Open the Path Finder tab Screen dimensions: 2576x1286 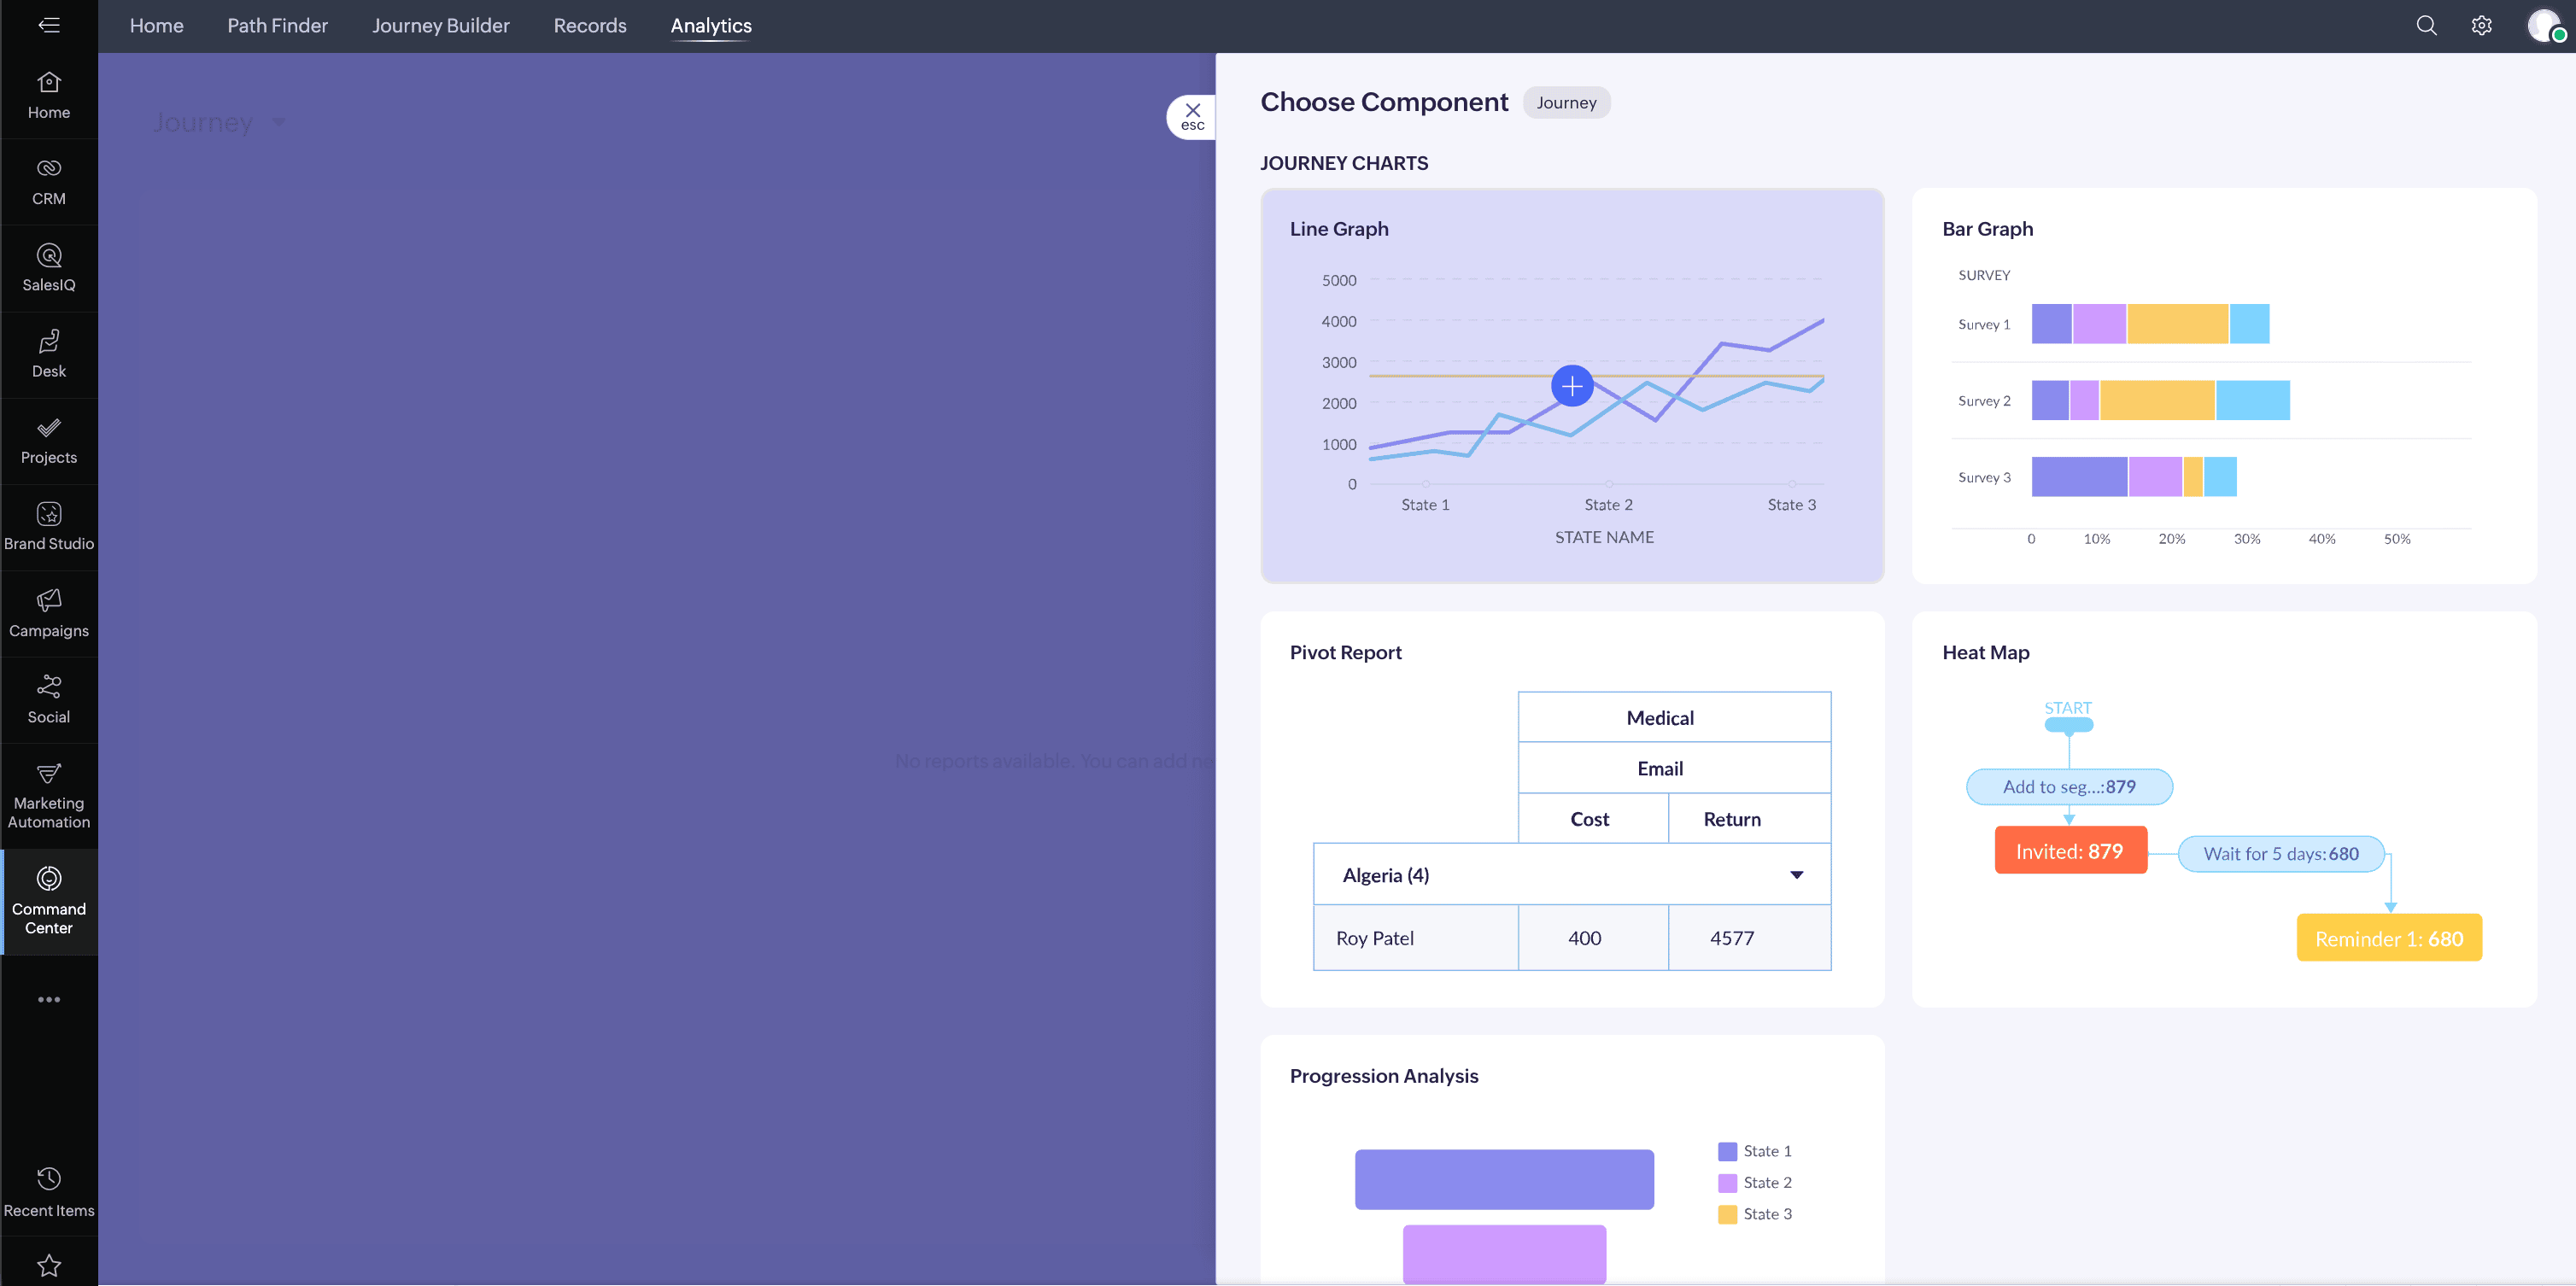[277, 26]
